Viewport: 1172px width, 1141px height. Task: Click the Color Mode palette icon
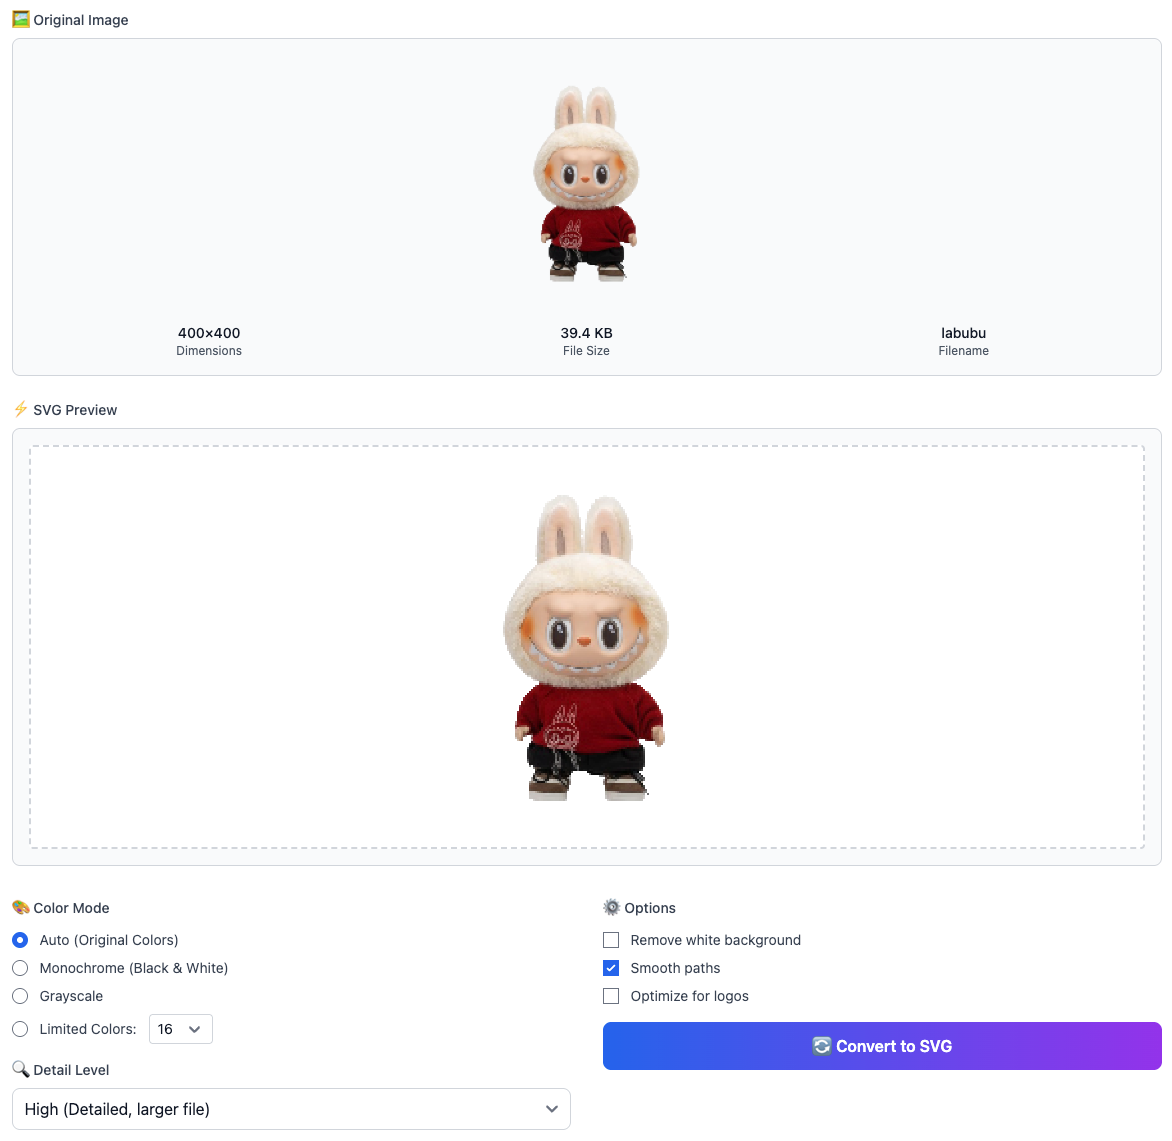(x=20, y=908)
